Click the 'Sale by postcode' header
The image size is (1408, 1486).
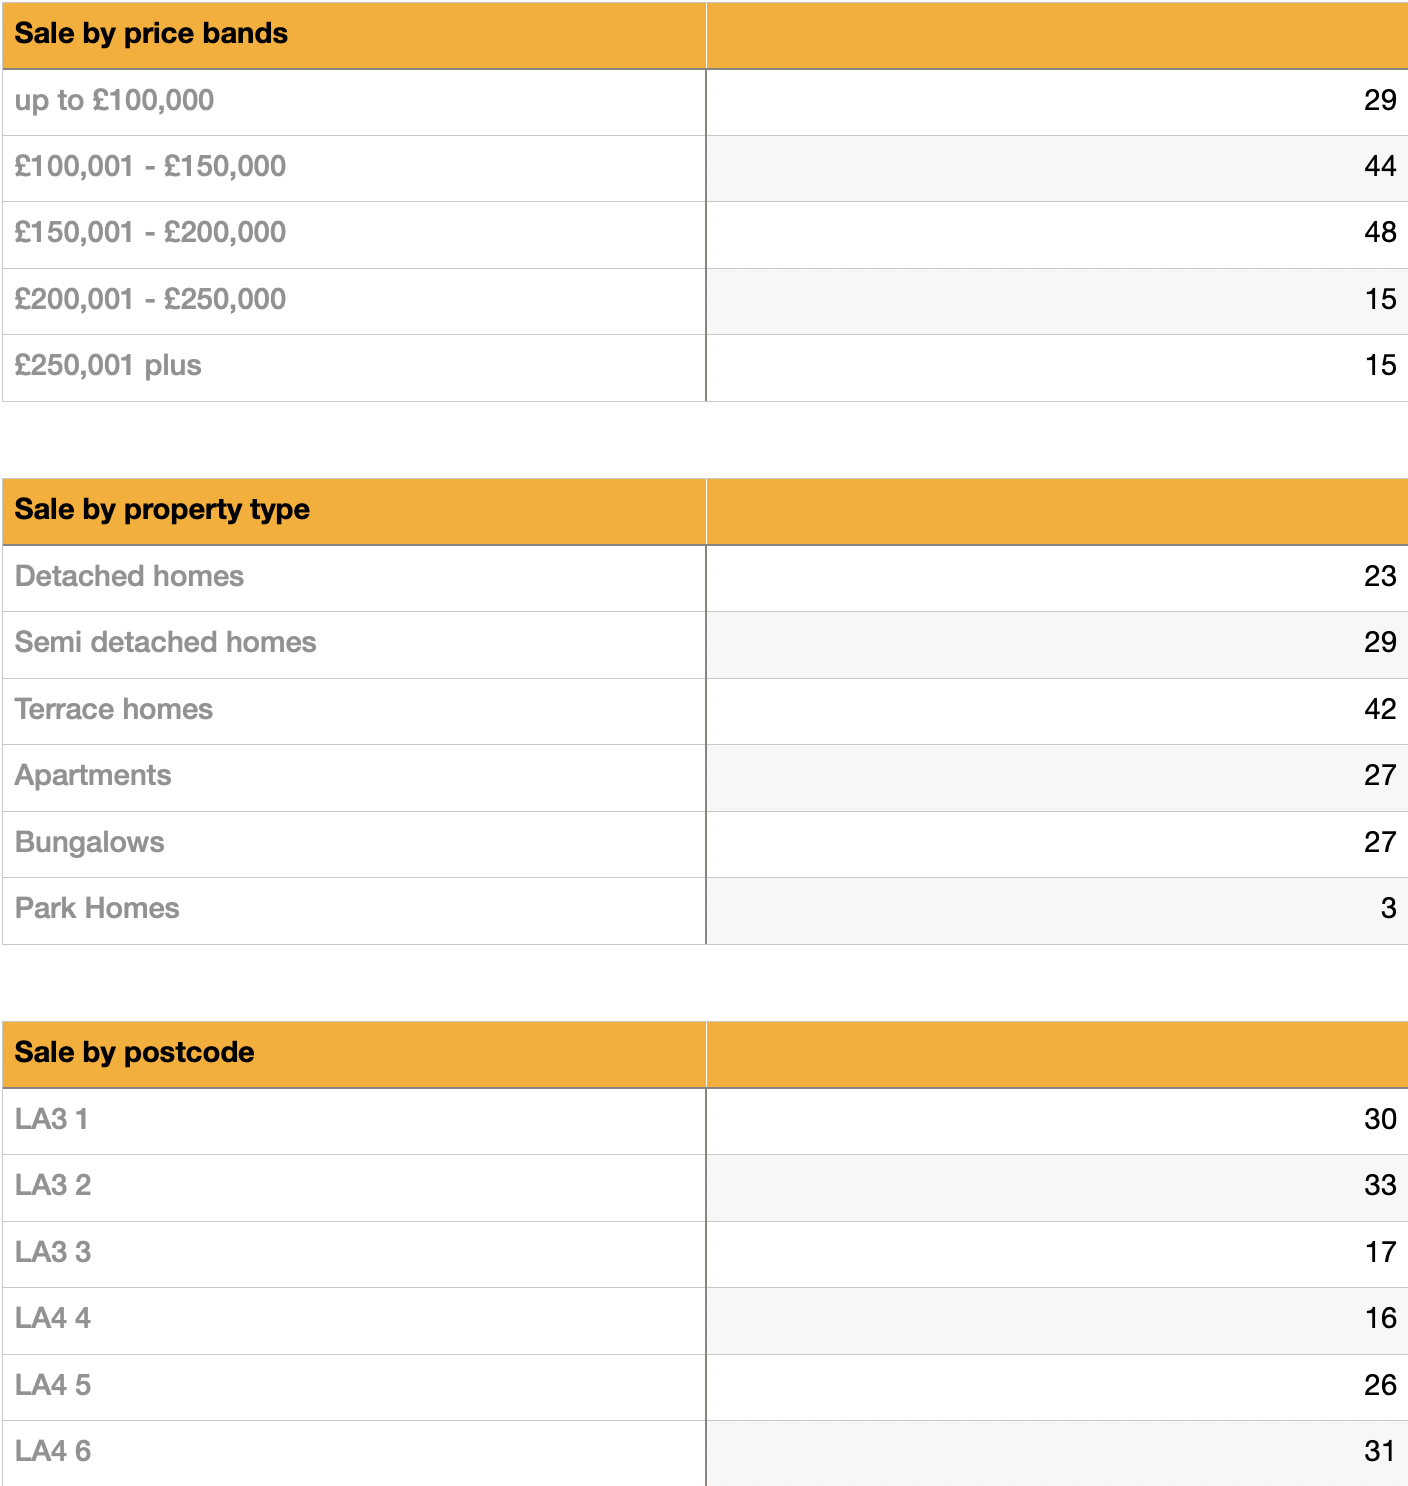click(x=134, y=1053)
